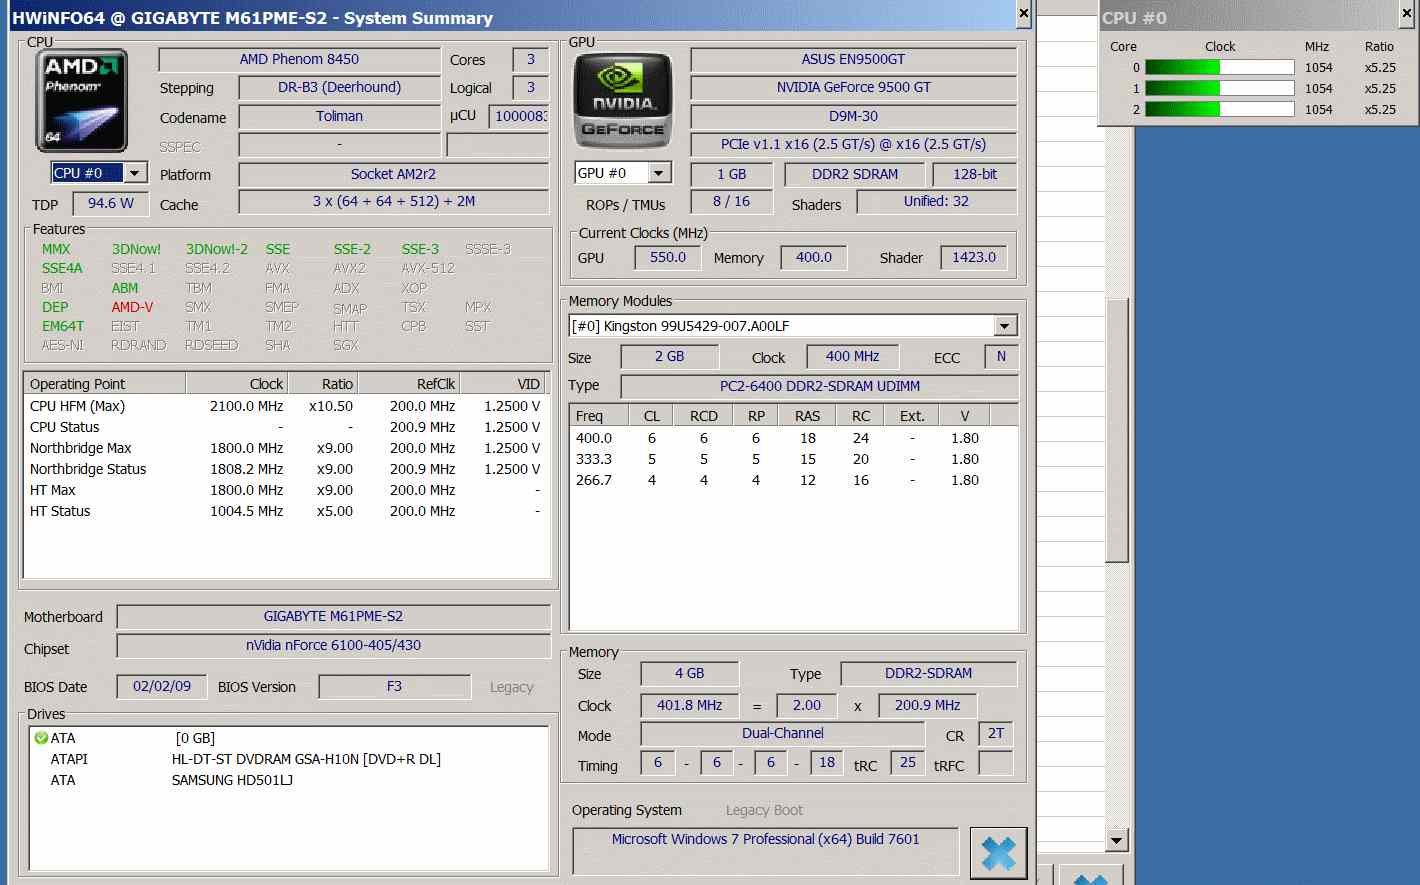
Task: Open the CPU #0 selector dropdown
Action: click(134, 173)
